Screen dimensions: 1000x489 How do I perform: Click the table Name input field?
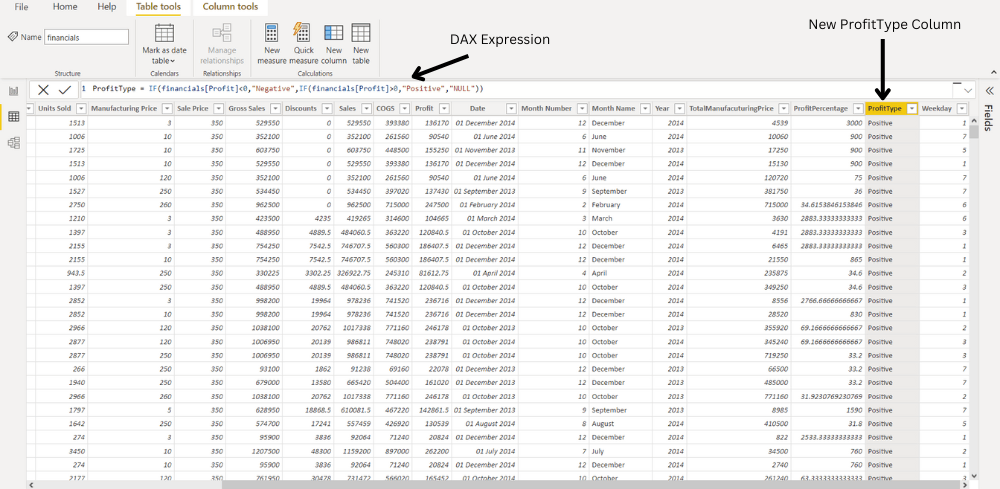pyautogui.click(x=86, y=38)
